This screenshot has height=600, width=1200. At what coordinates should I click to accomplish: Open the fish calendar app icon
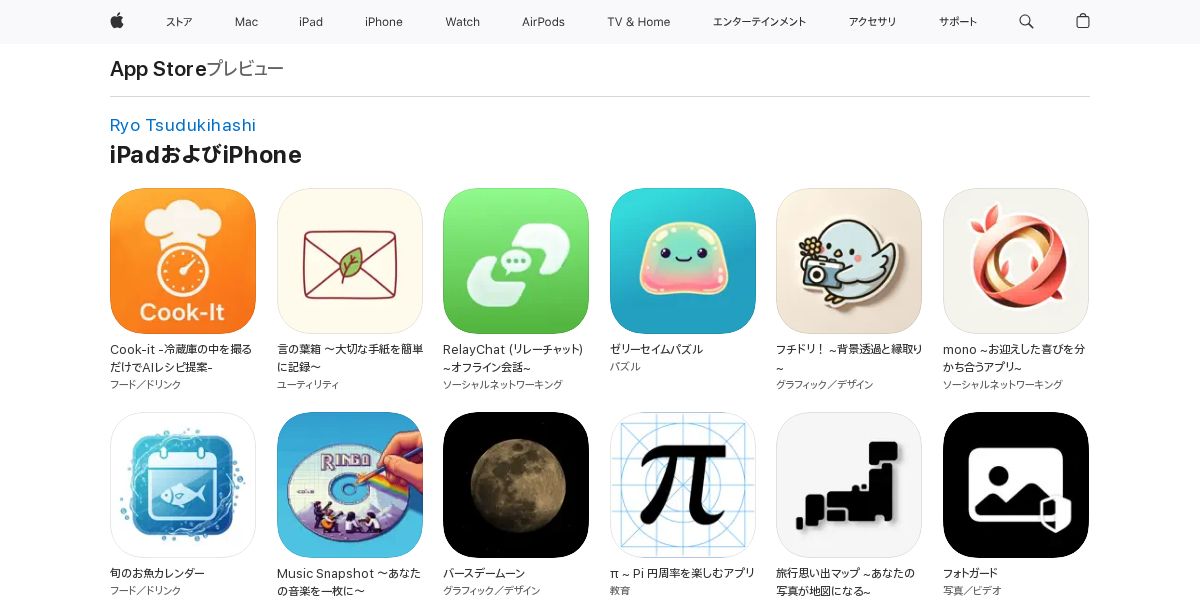pos(183,485)
